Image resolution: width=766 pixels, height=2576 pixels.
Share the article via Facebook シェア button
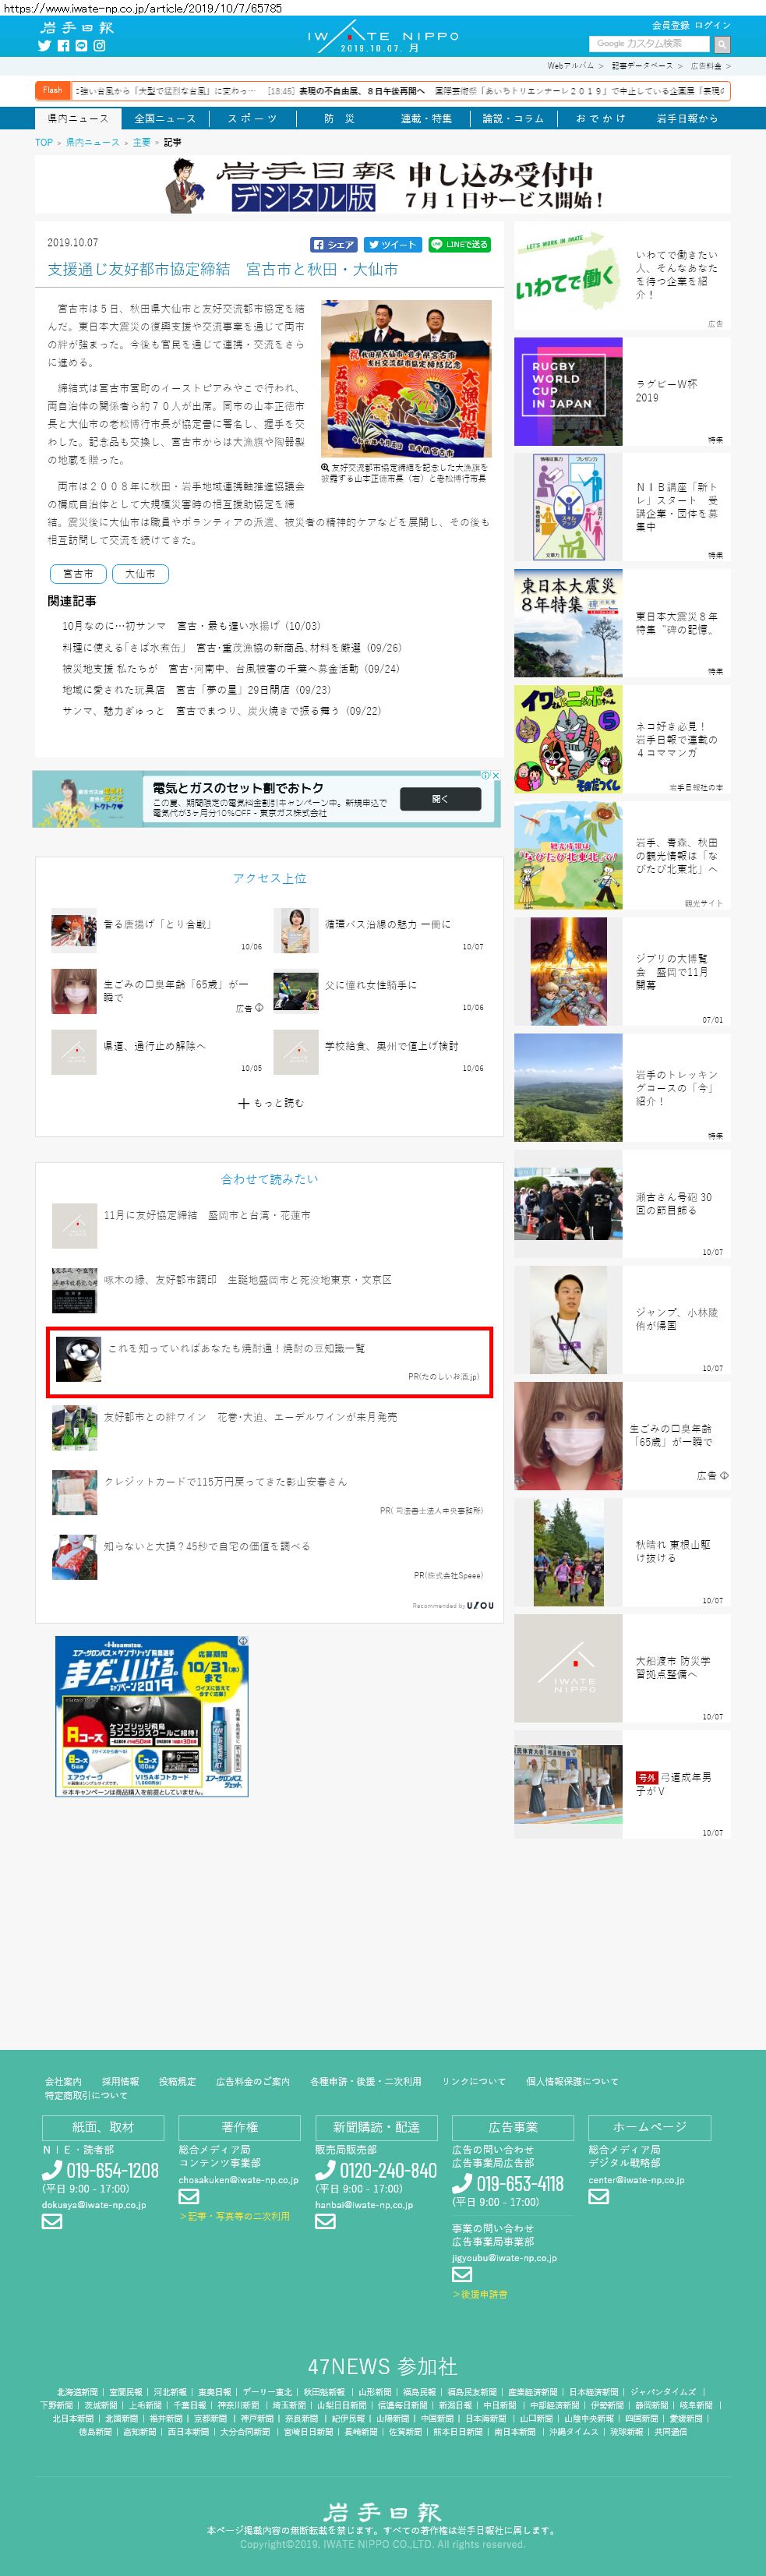tap(334, 244)
